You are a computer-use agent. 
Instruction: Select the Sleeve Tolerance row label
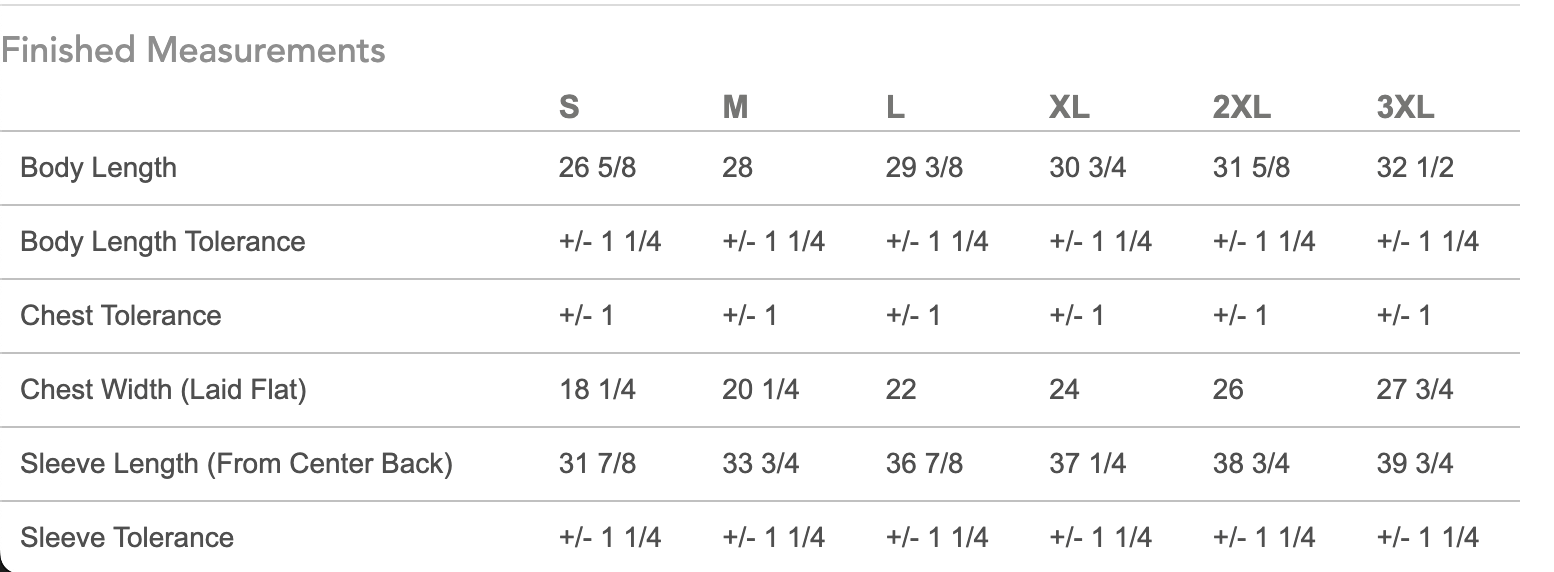point(126,537)
